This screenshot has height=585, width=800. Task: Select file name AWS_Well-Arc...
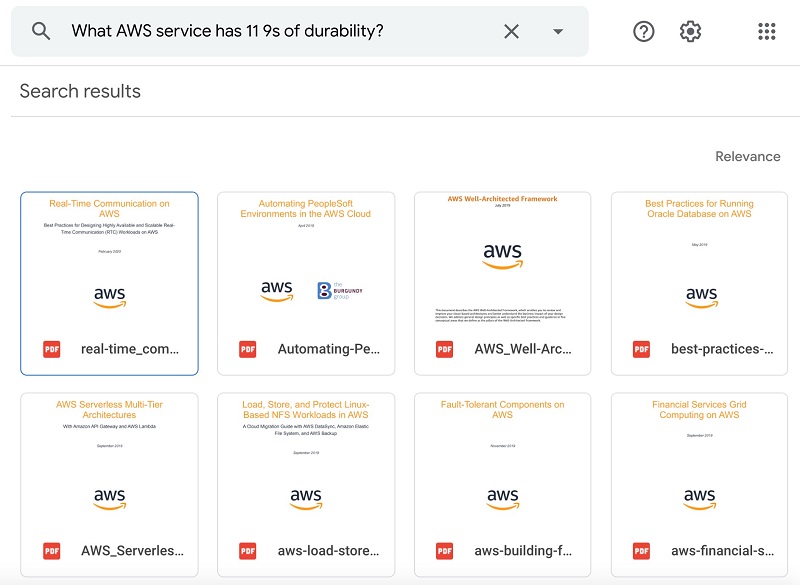(523, 349)
